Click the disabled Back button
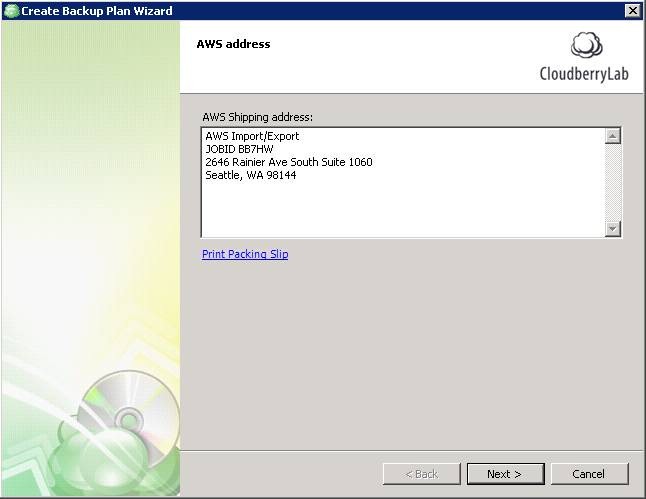646x499 pixels. pos(421,474)
